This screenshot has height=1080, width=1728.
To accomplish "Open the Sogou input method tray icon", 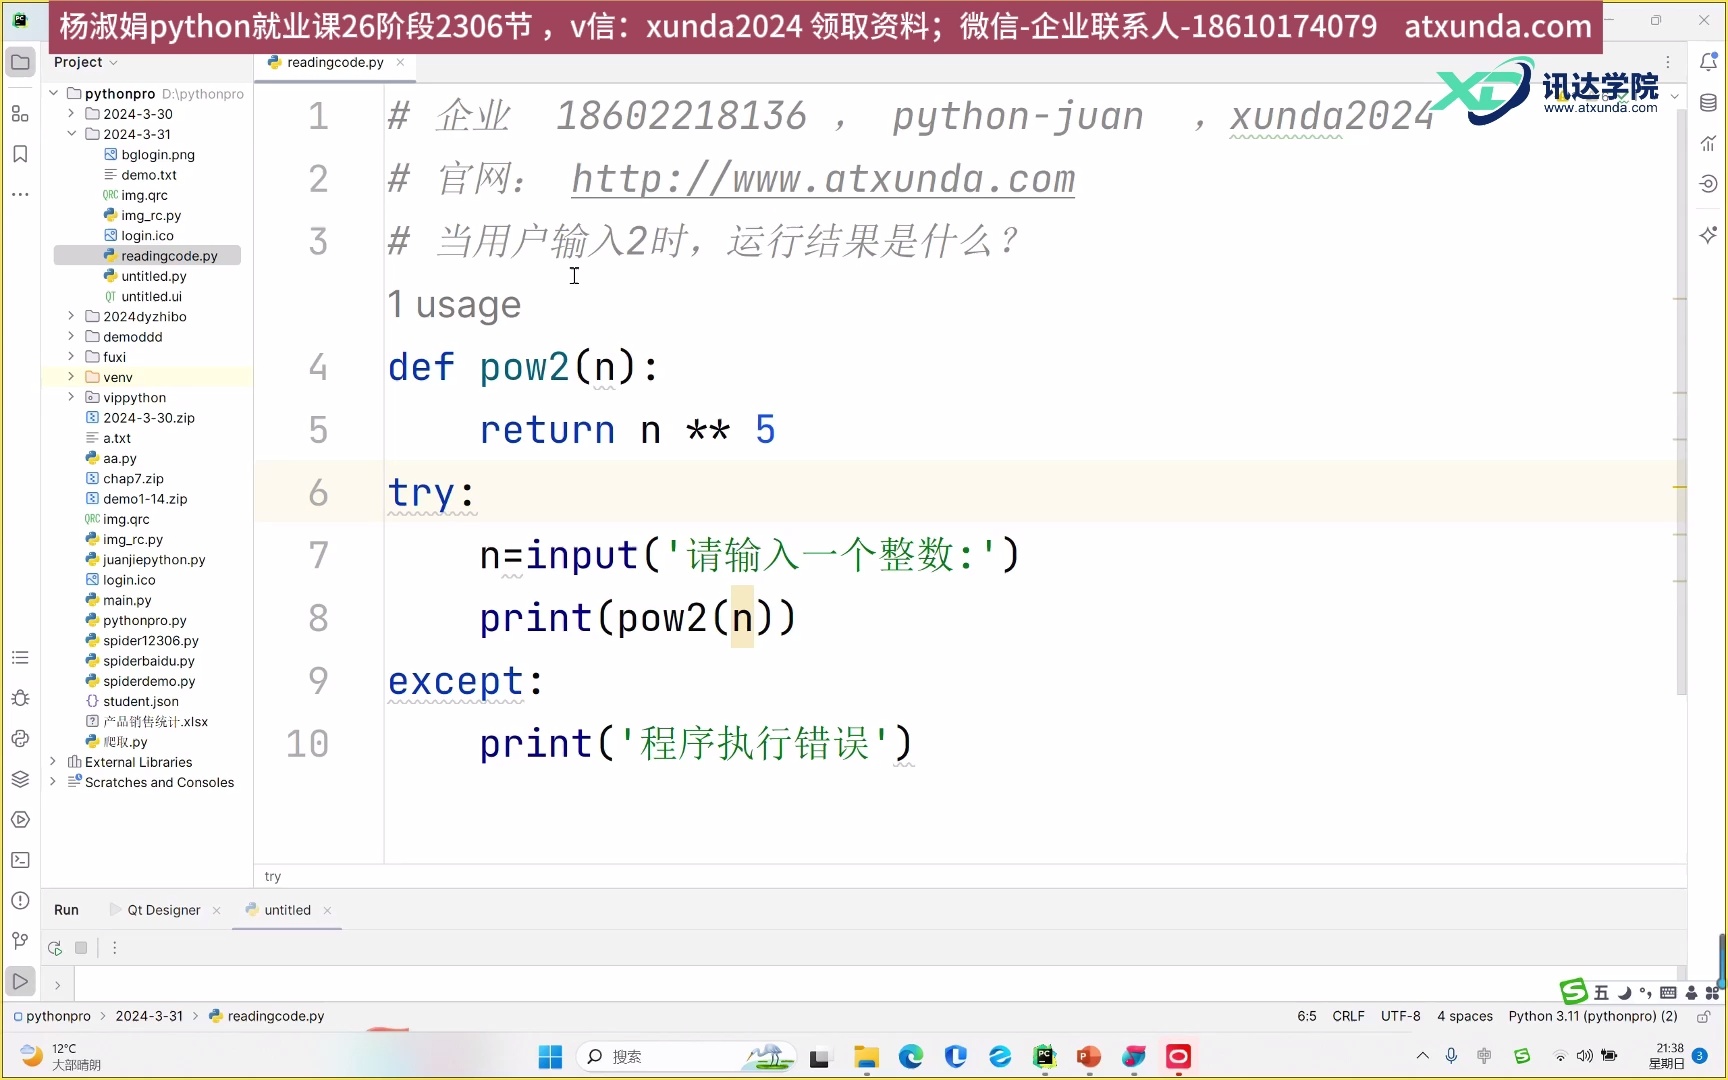I will 1520,1055.
